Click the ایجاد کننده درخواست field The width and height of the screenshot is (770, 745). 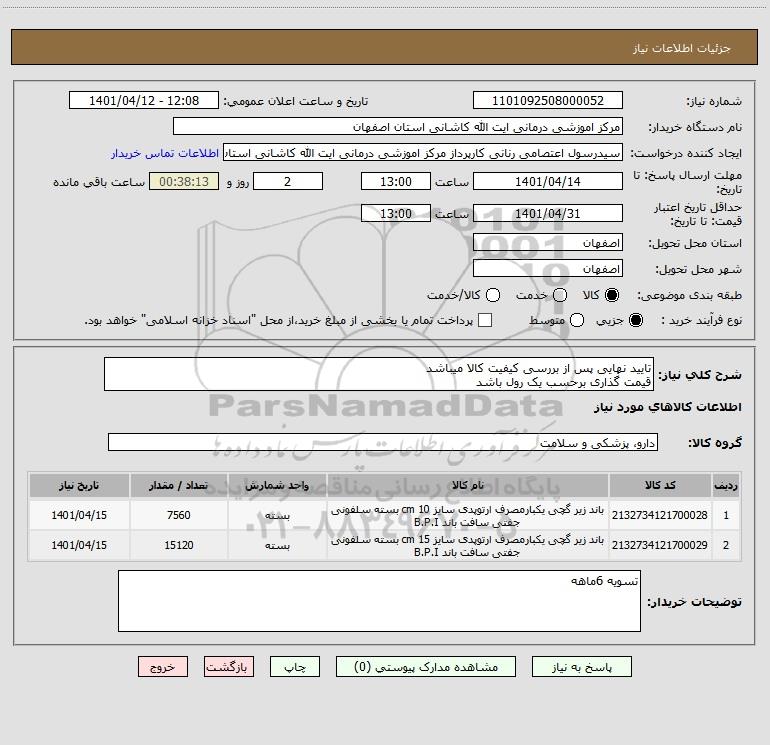(423, 153)
